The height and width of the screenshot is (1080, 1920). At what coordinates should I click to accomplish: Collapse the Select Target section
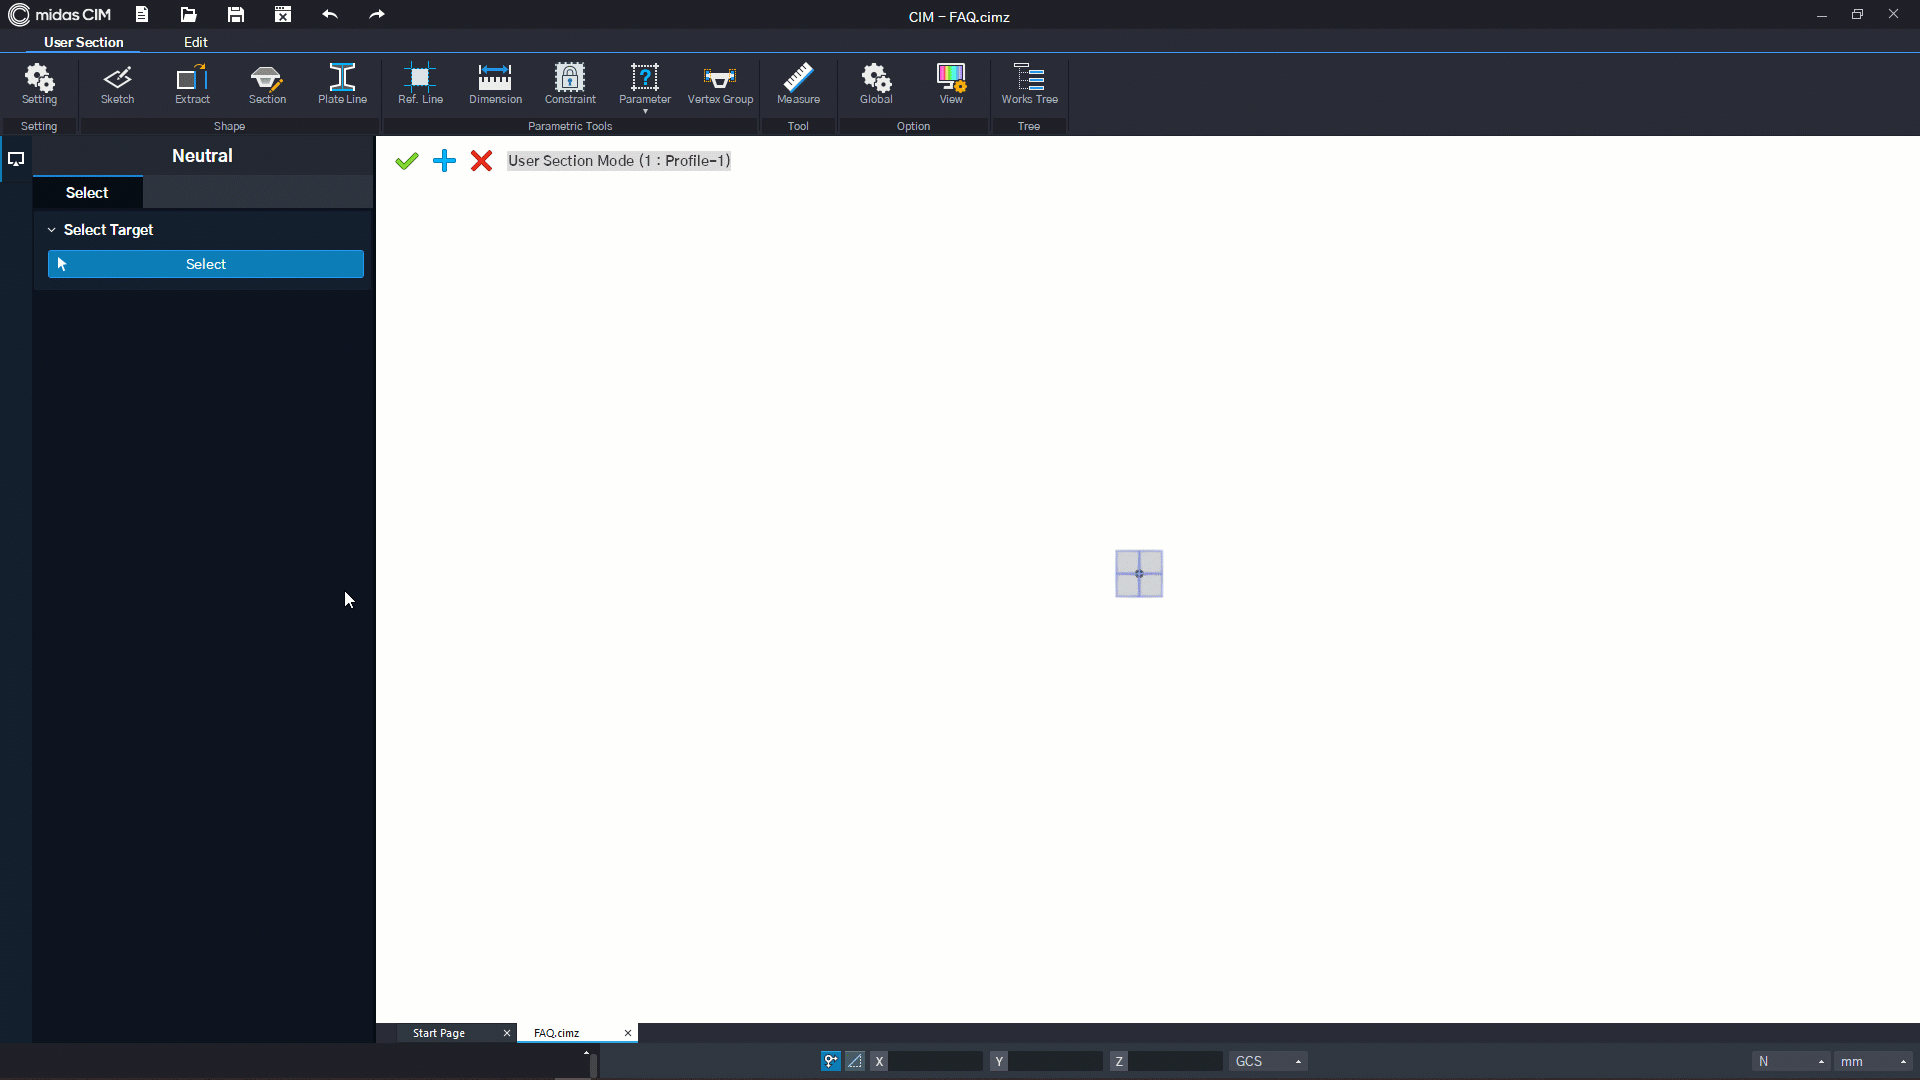pyautogui.click(x=52, y=230)
